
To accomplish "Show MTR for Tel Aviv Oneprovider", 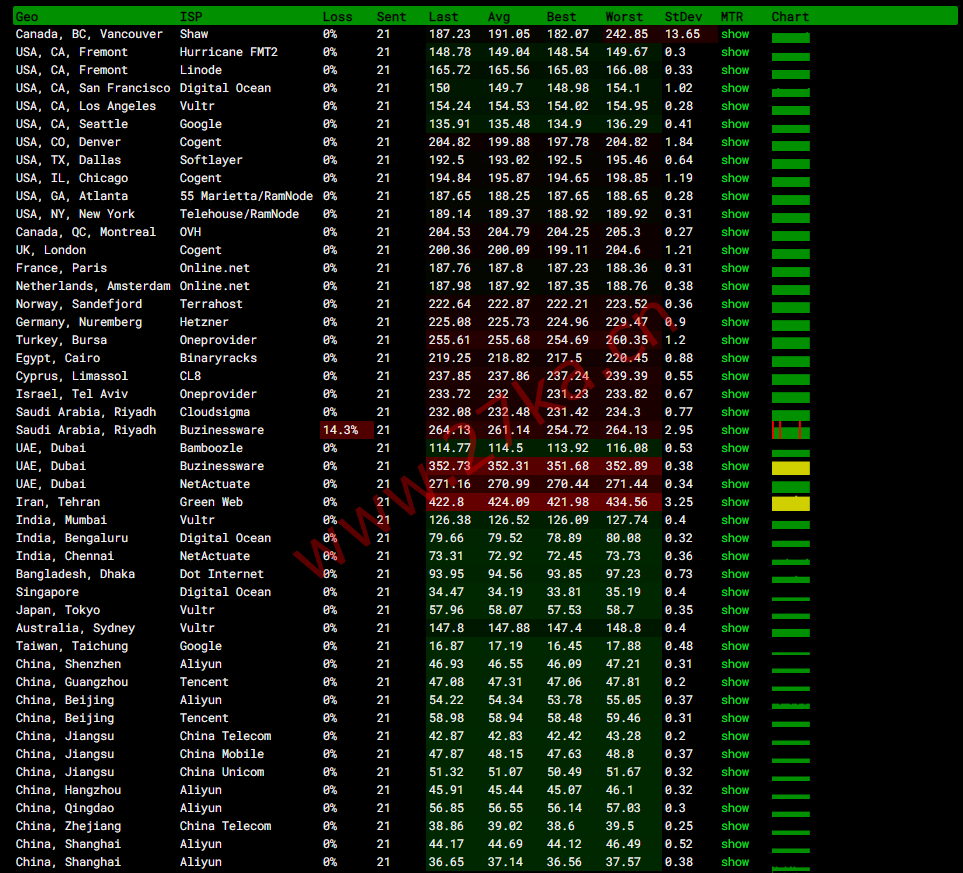I will pos(735,394).
